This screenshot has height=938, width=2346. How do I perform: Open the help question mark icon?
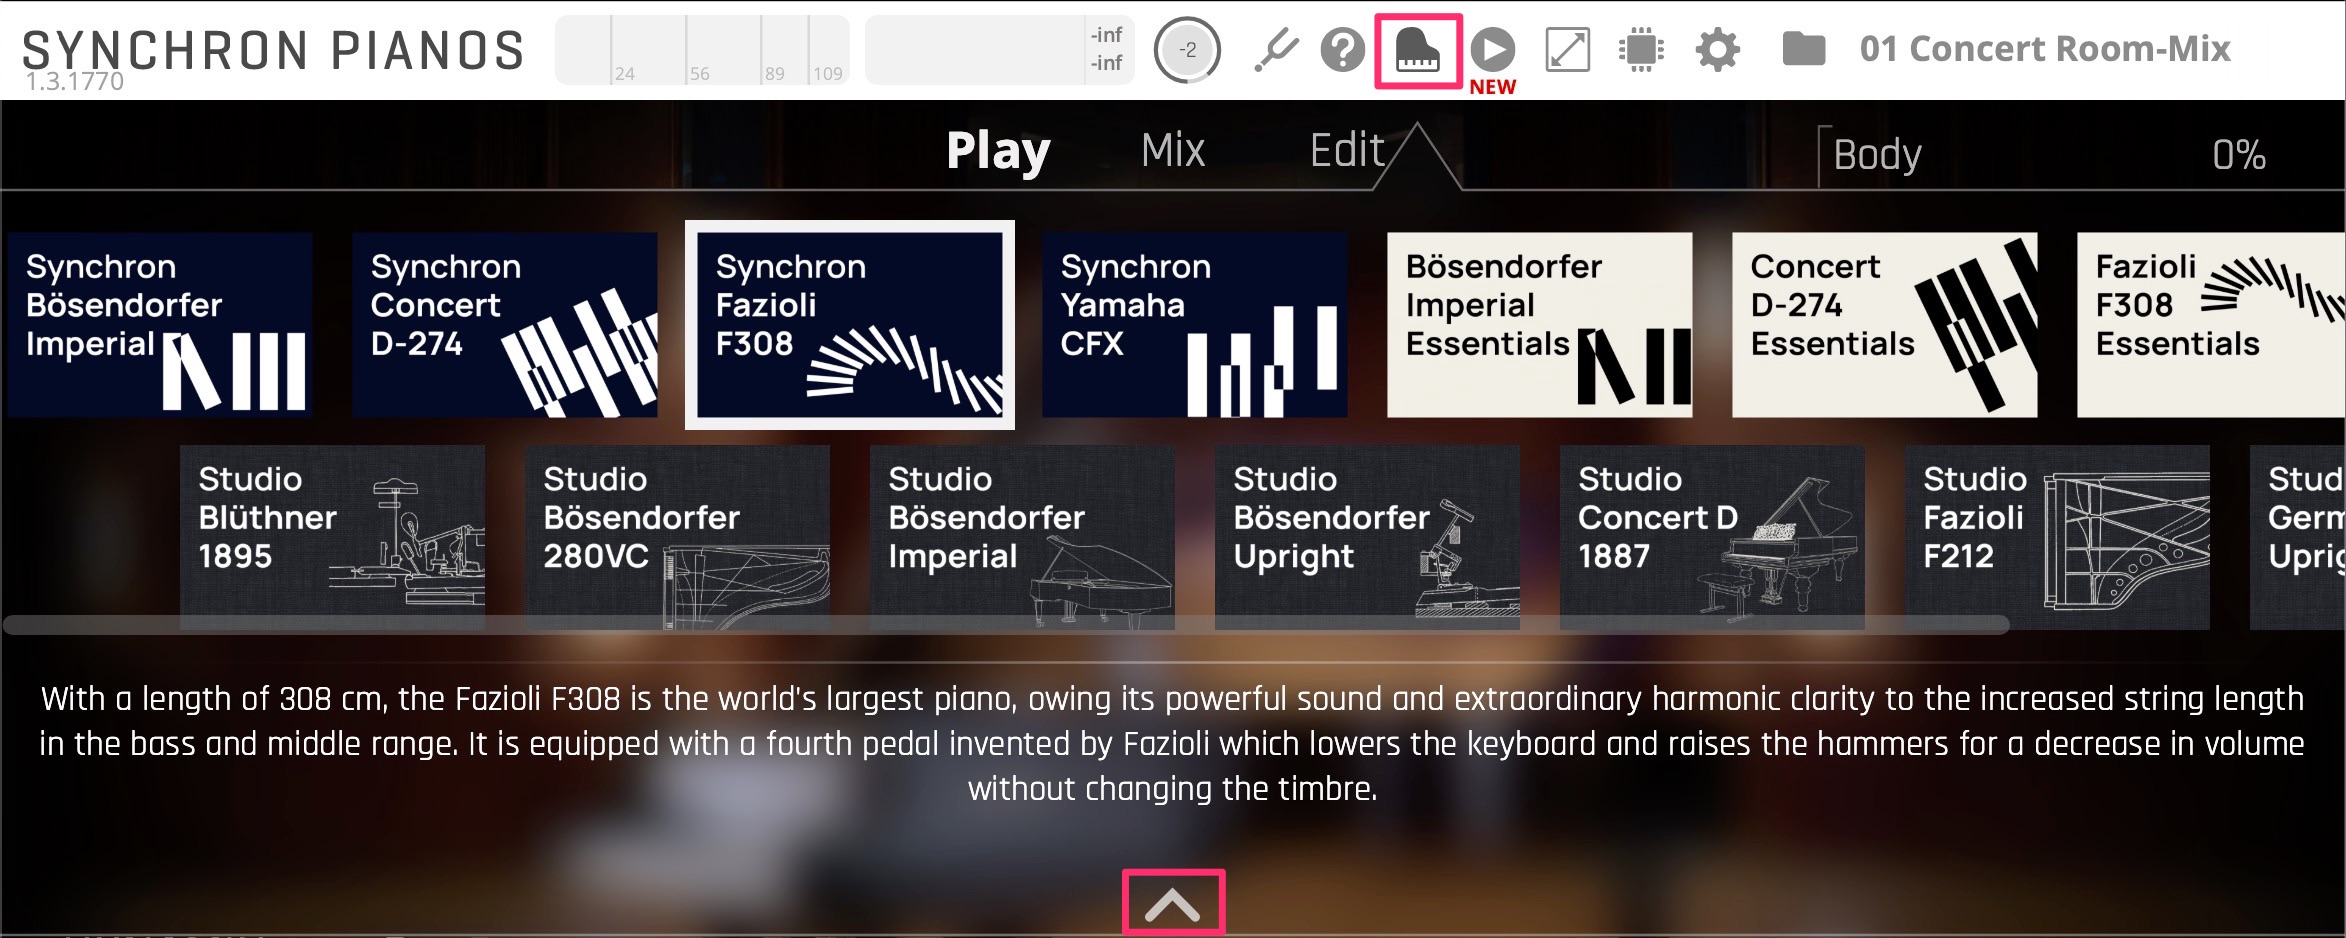click(1342, 50)
